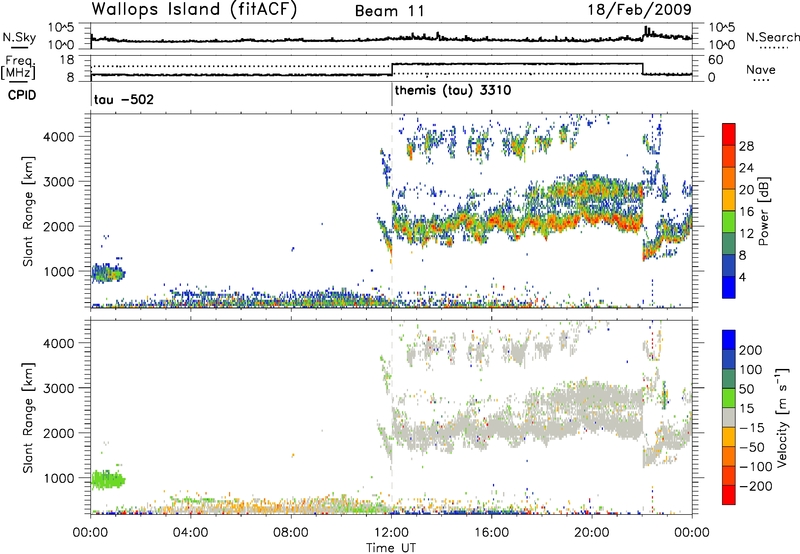Click the green velocity patch near 1000 km
The width and height of the screenshot is (800, 554).
tap(108, 480)
